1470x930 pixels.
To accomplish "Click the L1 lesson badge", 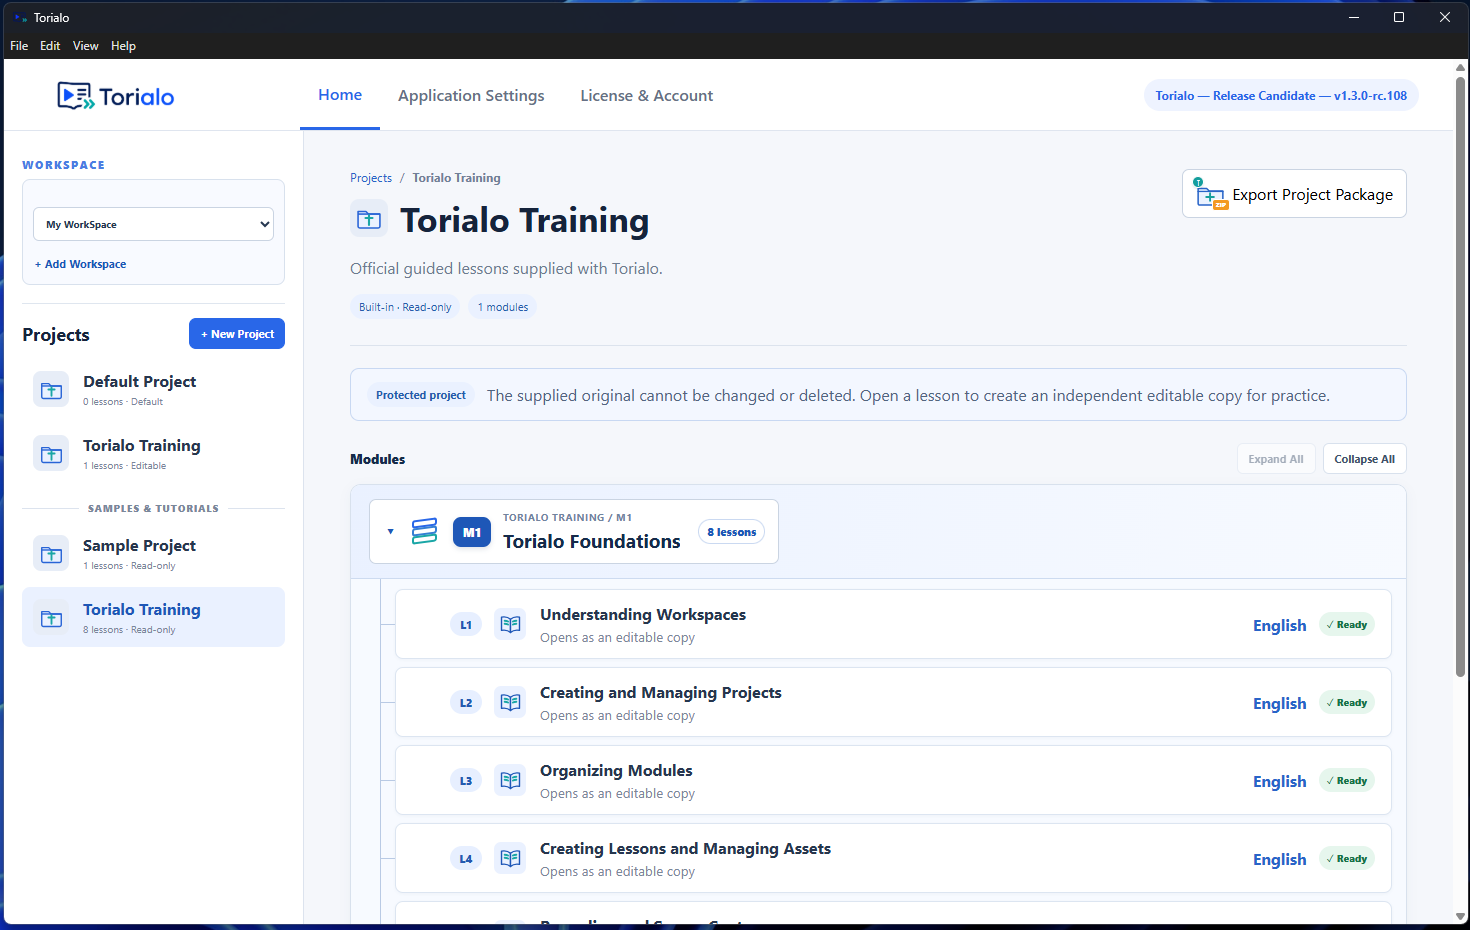I will pos(466,625).
